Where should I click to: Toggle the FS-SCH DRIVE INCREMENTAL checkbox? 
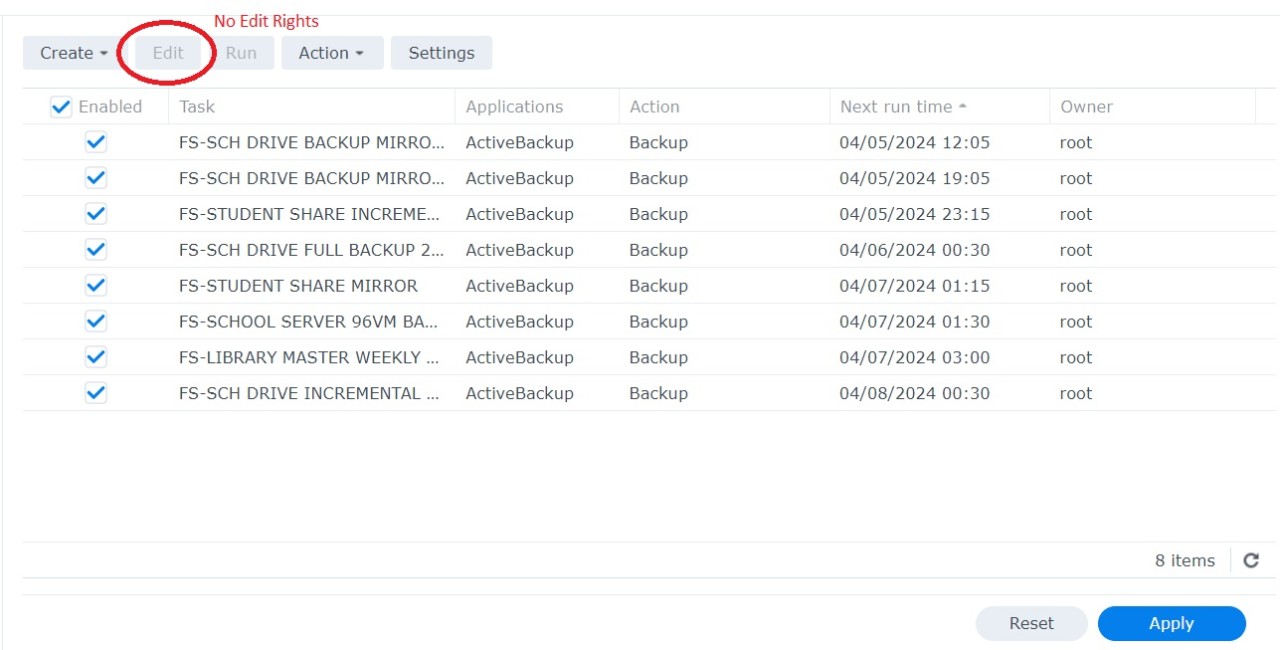tap(96, 393)
